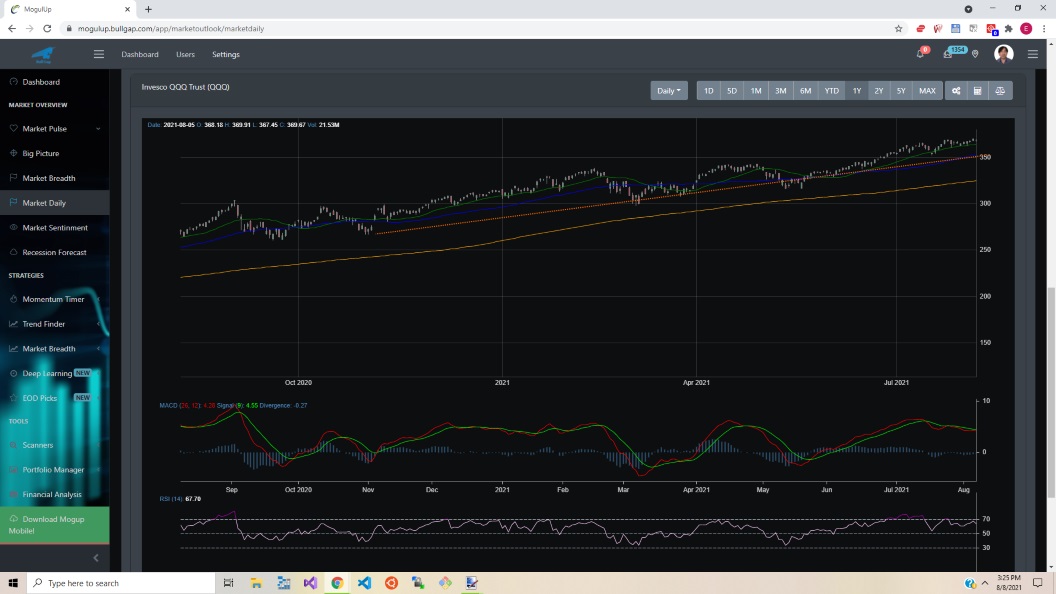Select the 6M time range
The height and width of the screenshot is (594, 1056).
point(805,91)
